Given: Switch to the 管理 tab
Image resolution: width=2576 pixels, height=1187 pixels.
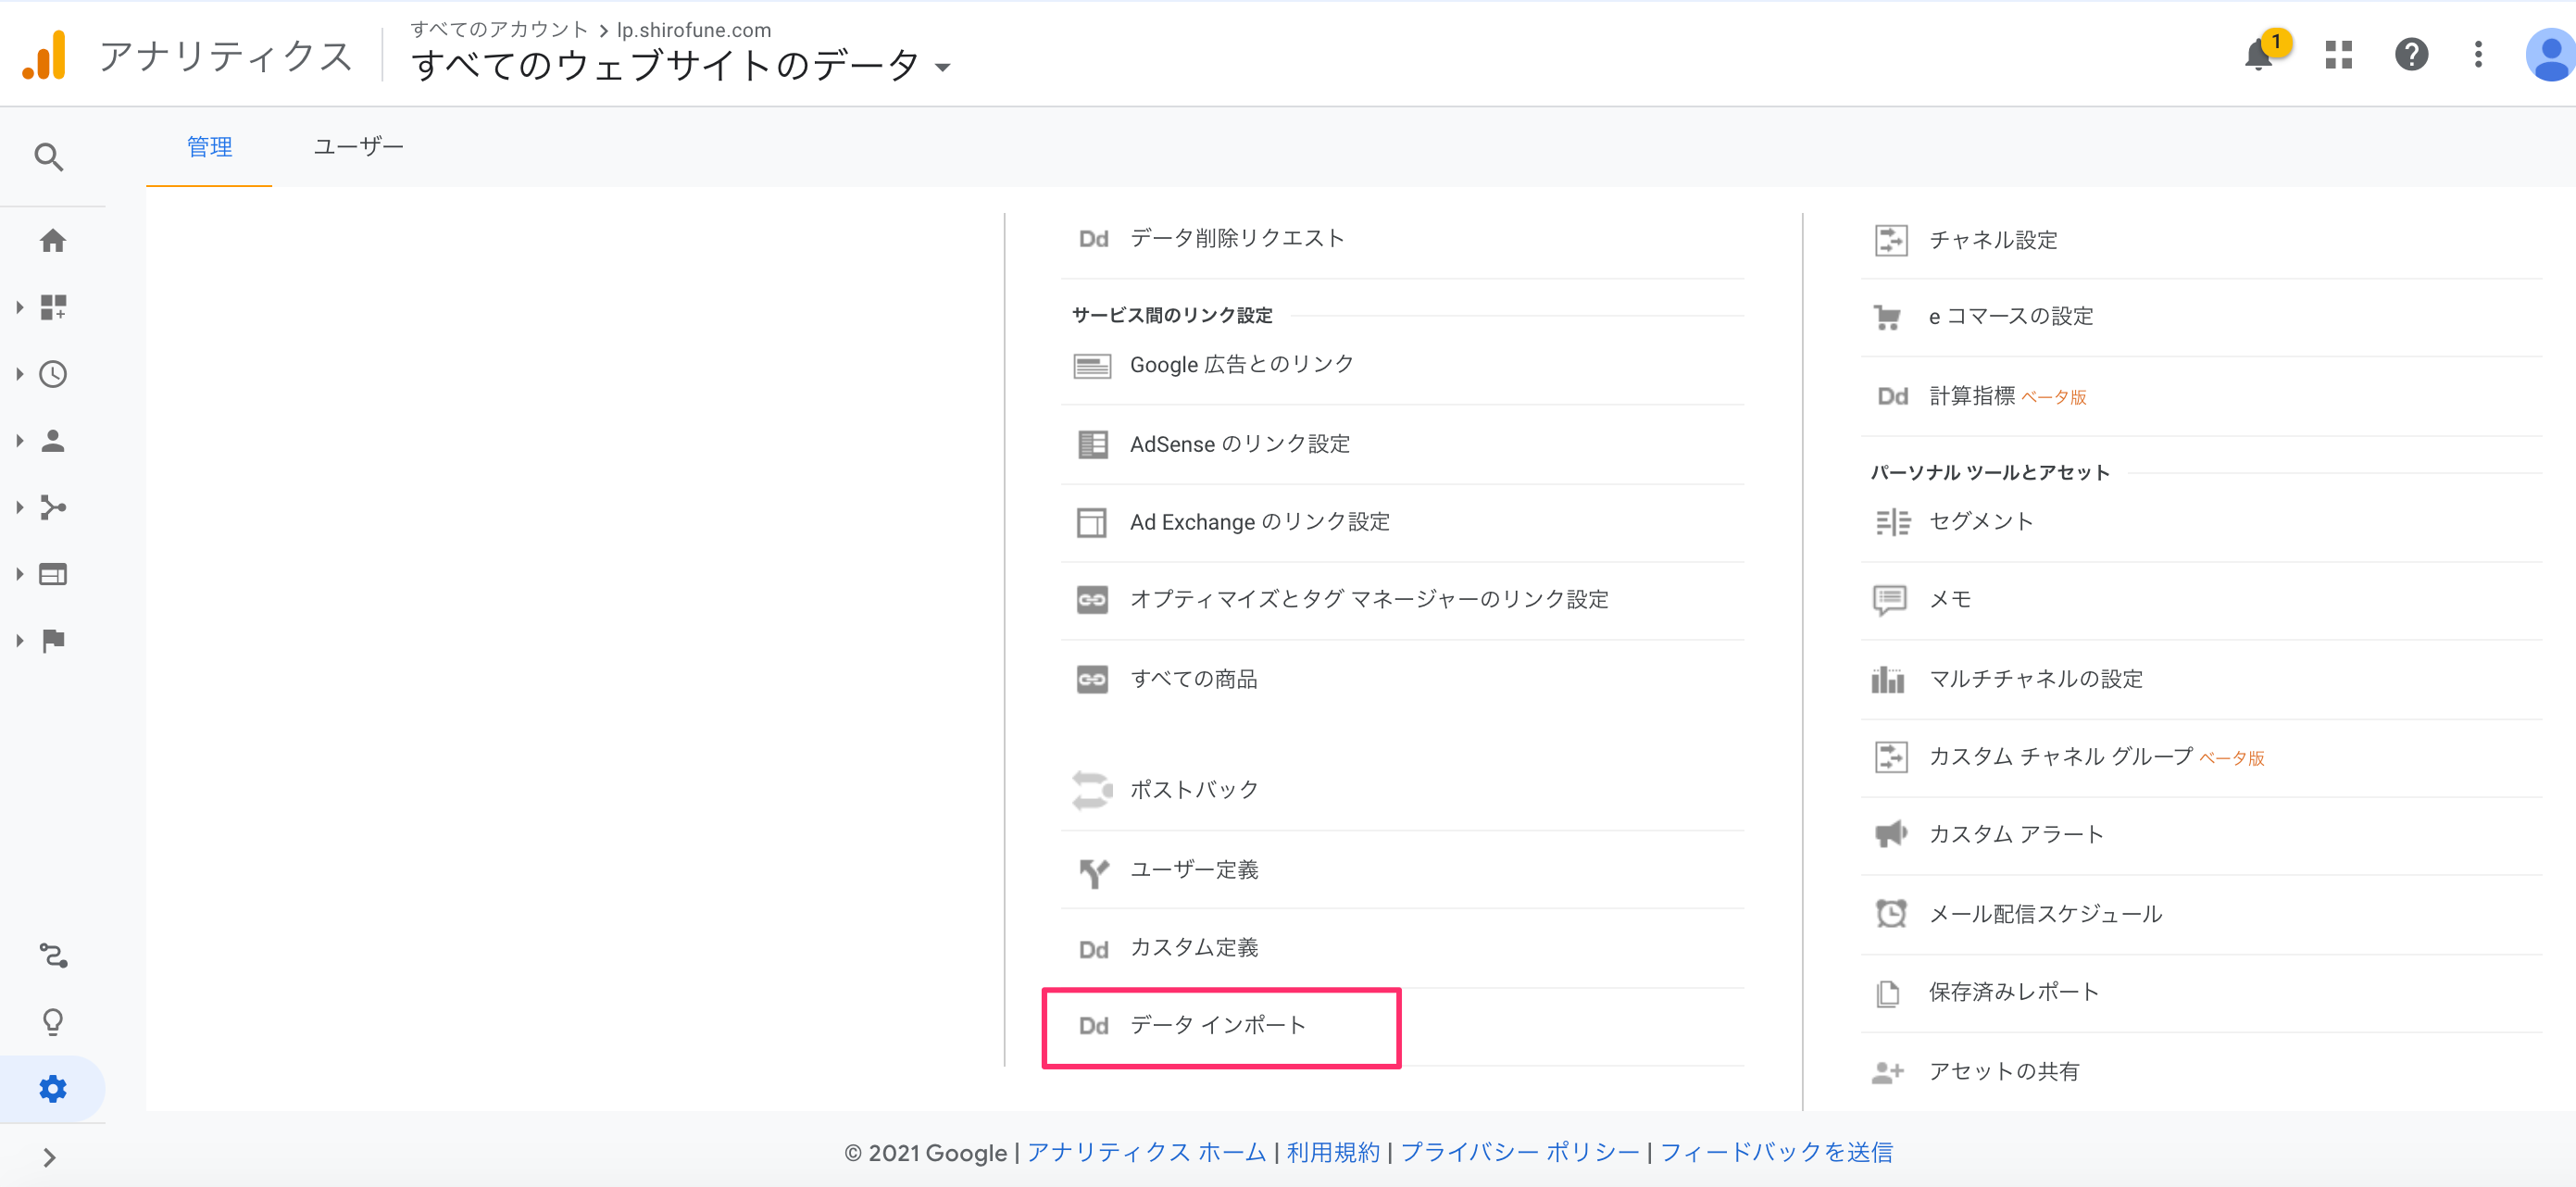Looking at the screenshot, I should [x=209, y=147].
